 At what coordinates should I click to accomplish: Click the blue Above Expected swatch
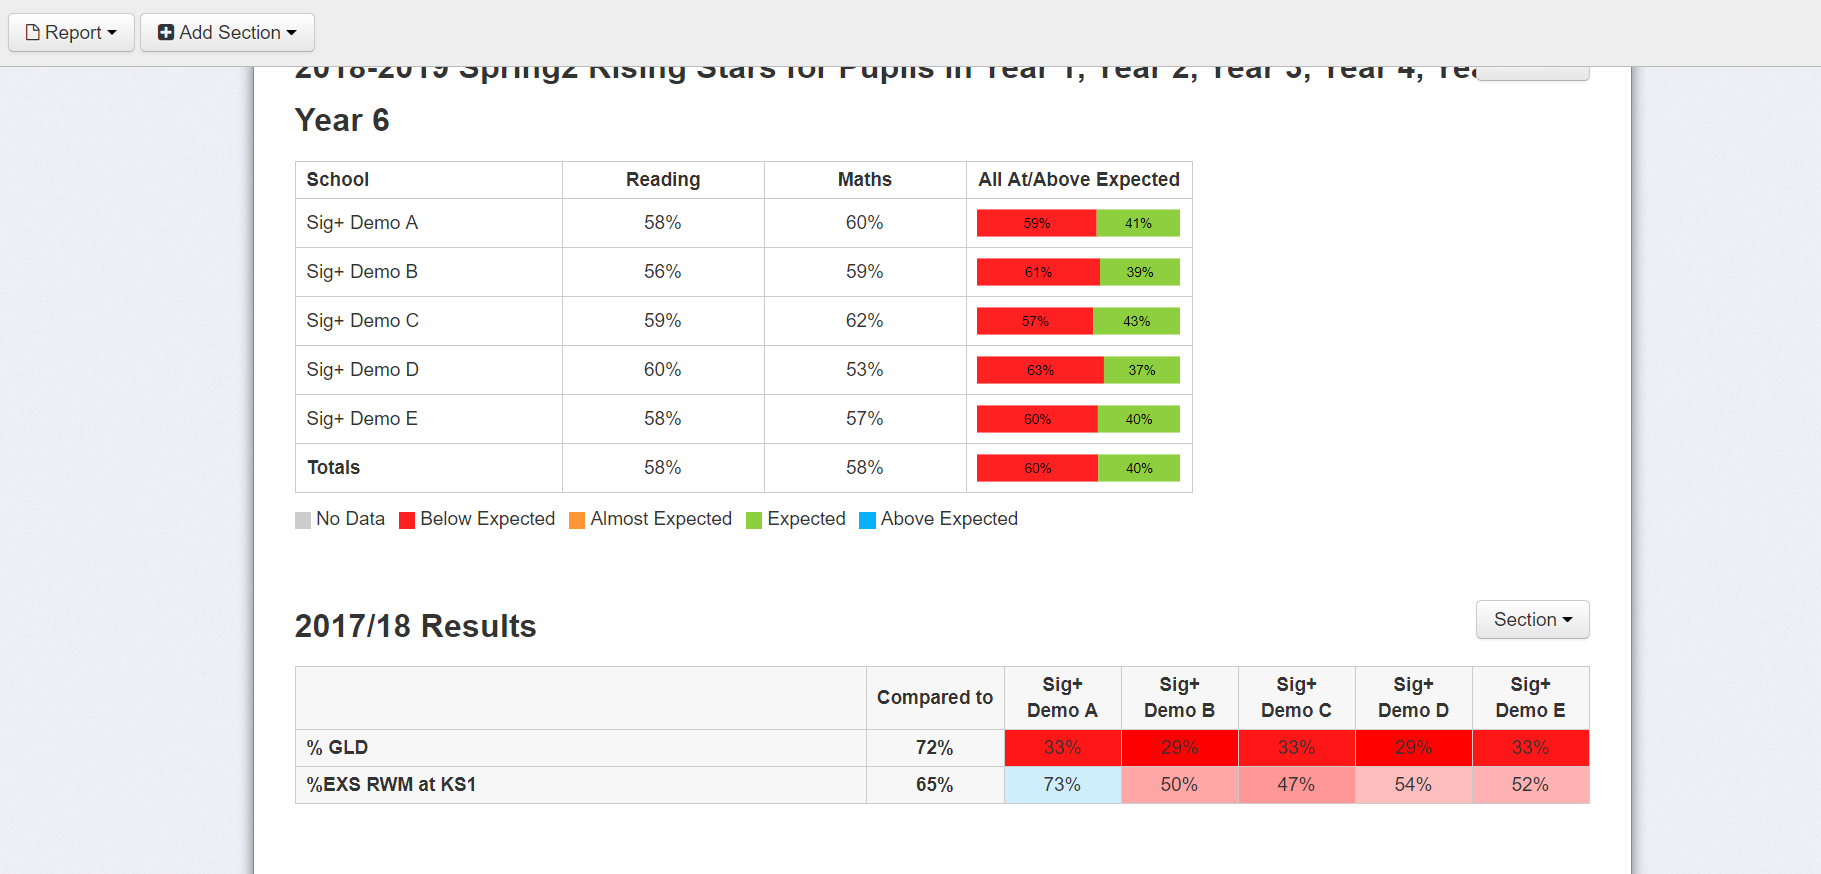coord(868,519)
